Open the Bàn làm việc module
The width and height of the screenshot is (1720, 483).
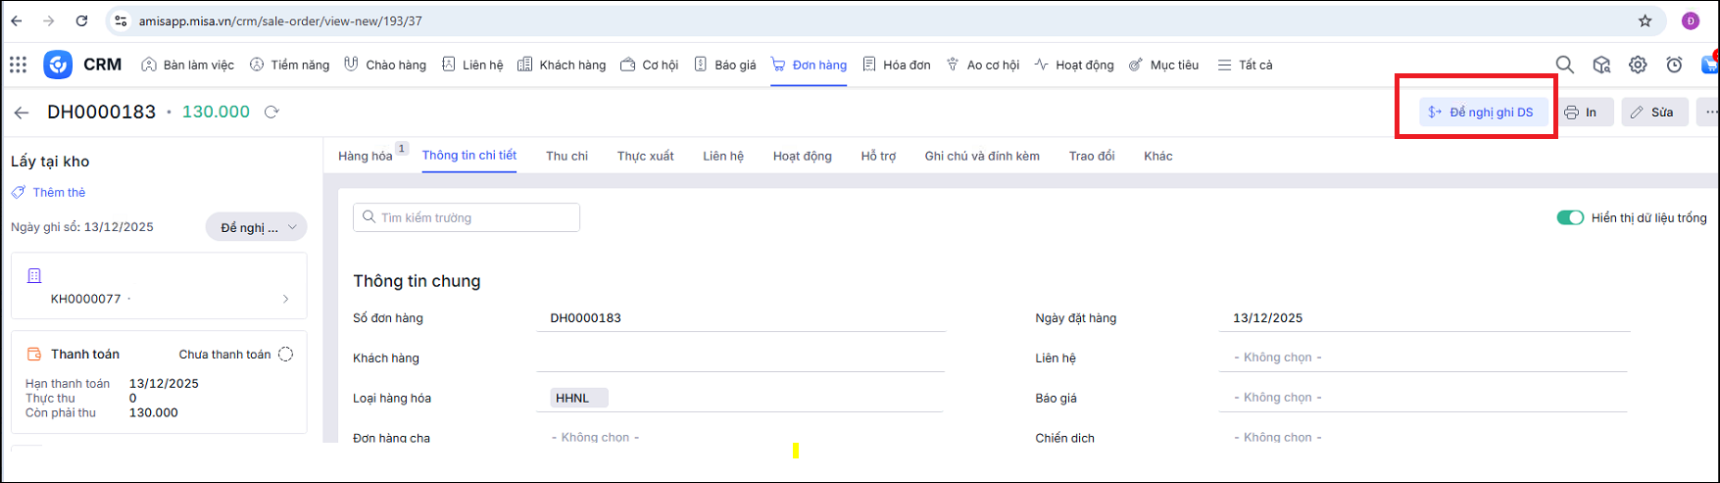coord(188,65)
